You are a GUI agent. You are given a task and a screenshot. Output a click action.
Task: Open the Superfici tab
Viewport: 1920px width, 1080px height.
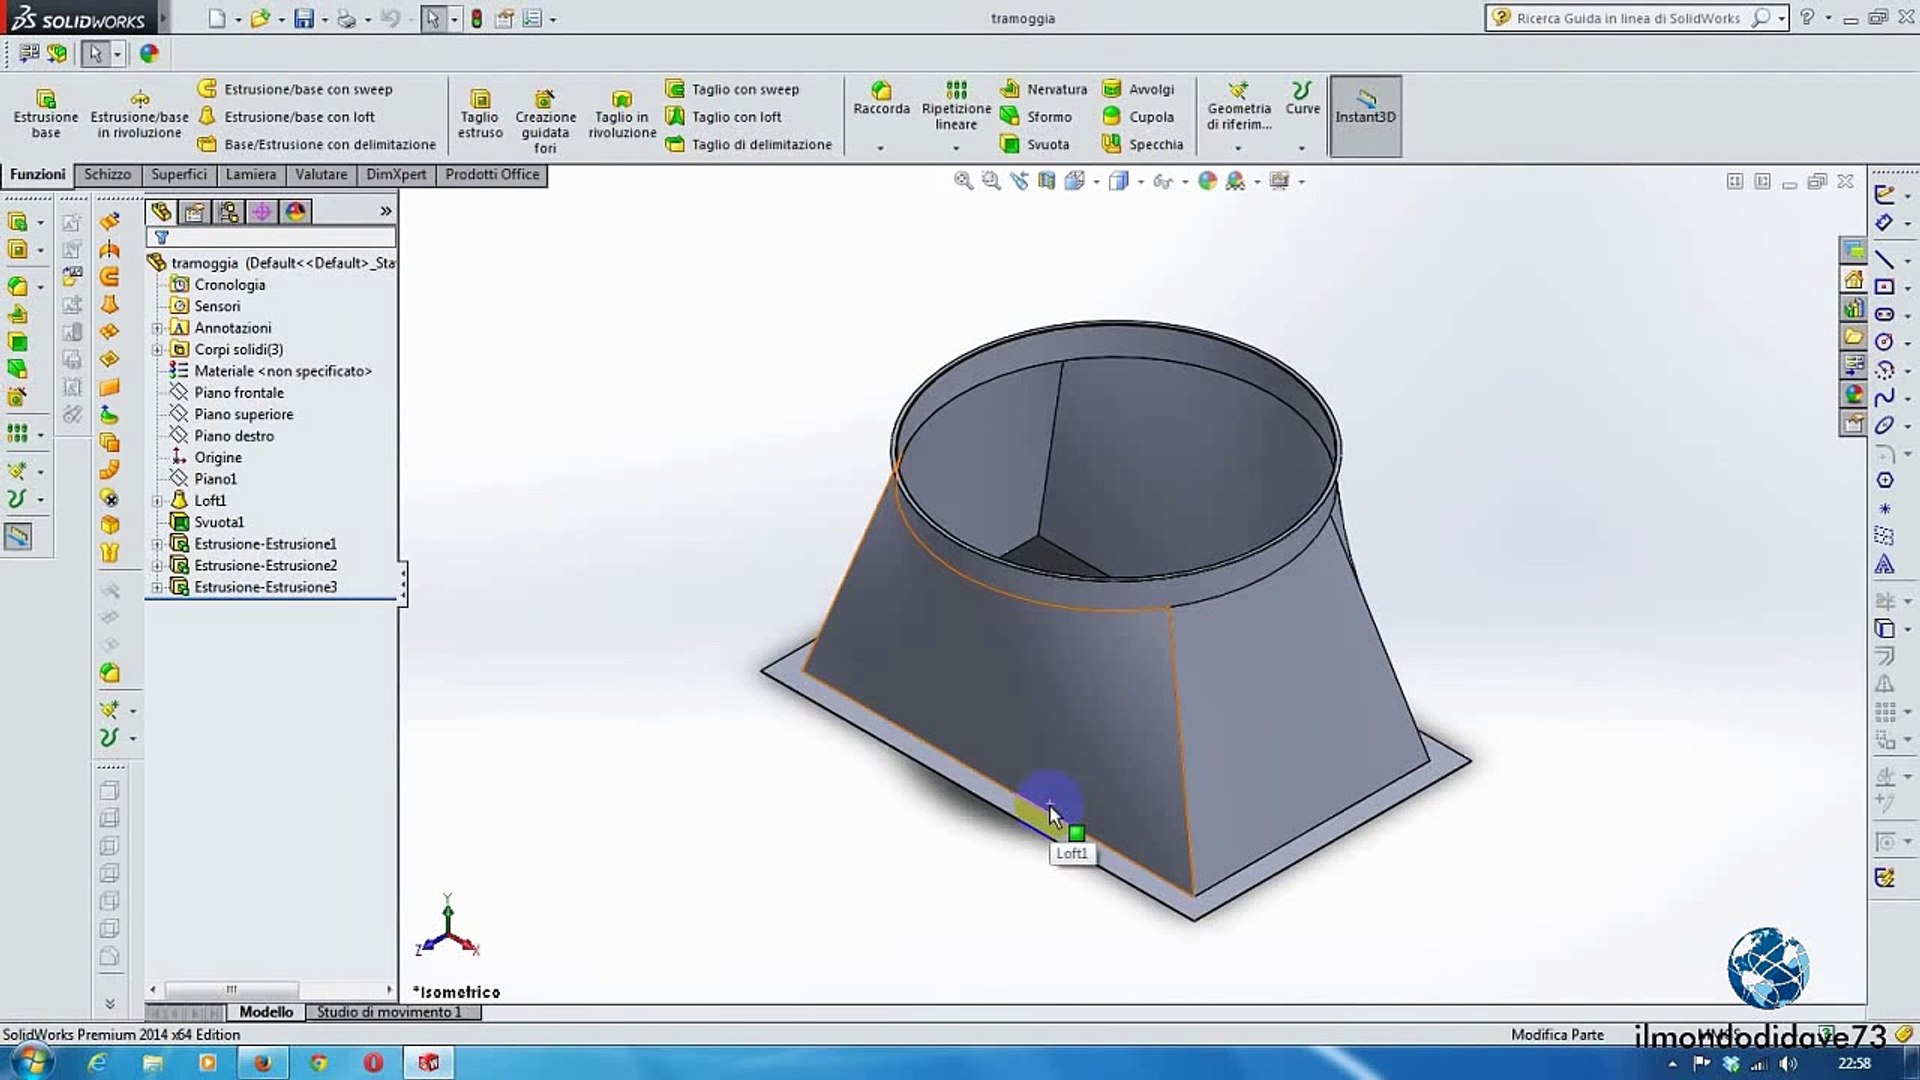(x=179, y=174)
